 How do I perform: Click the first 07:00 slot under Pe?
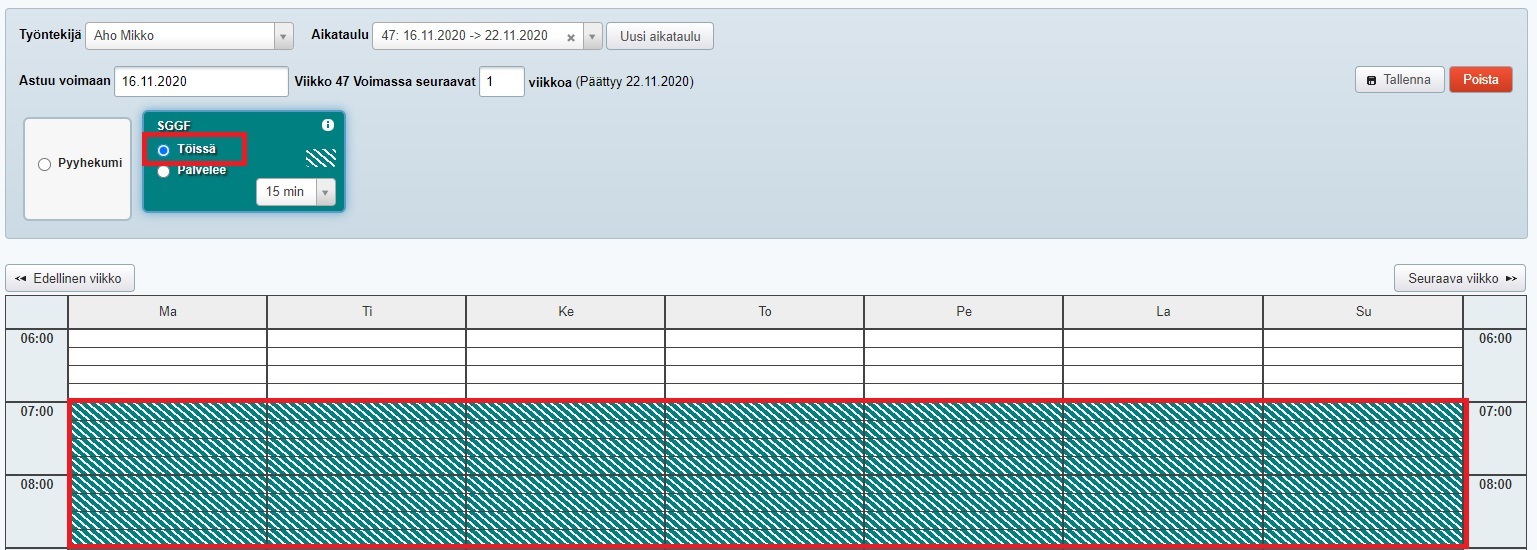click(x=963, y=411)
